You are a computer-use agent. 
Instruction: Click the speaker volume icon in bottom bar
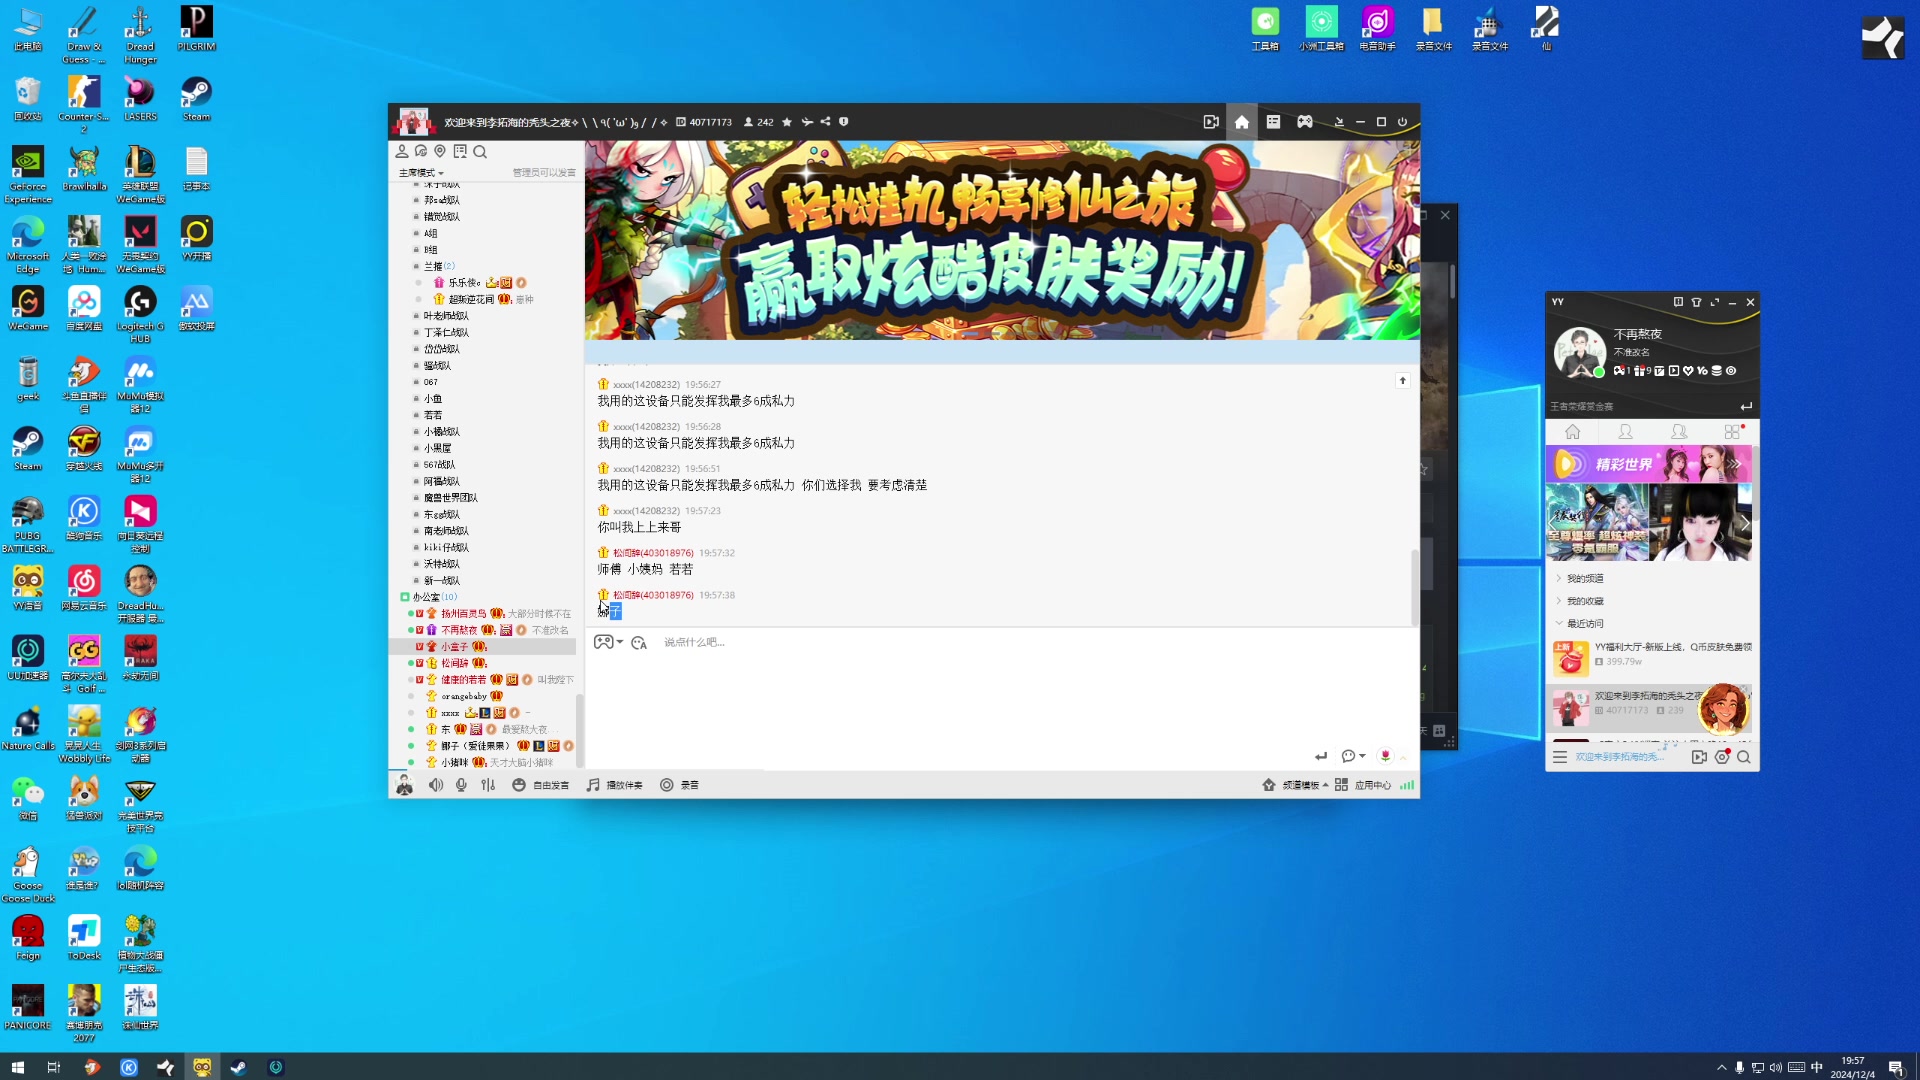click(x=436, y=785)
